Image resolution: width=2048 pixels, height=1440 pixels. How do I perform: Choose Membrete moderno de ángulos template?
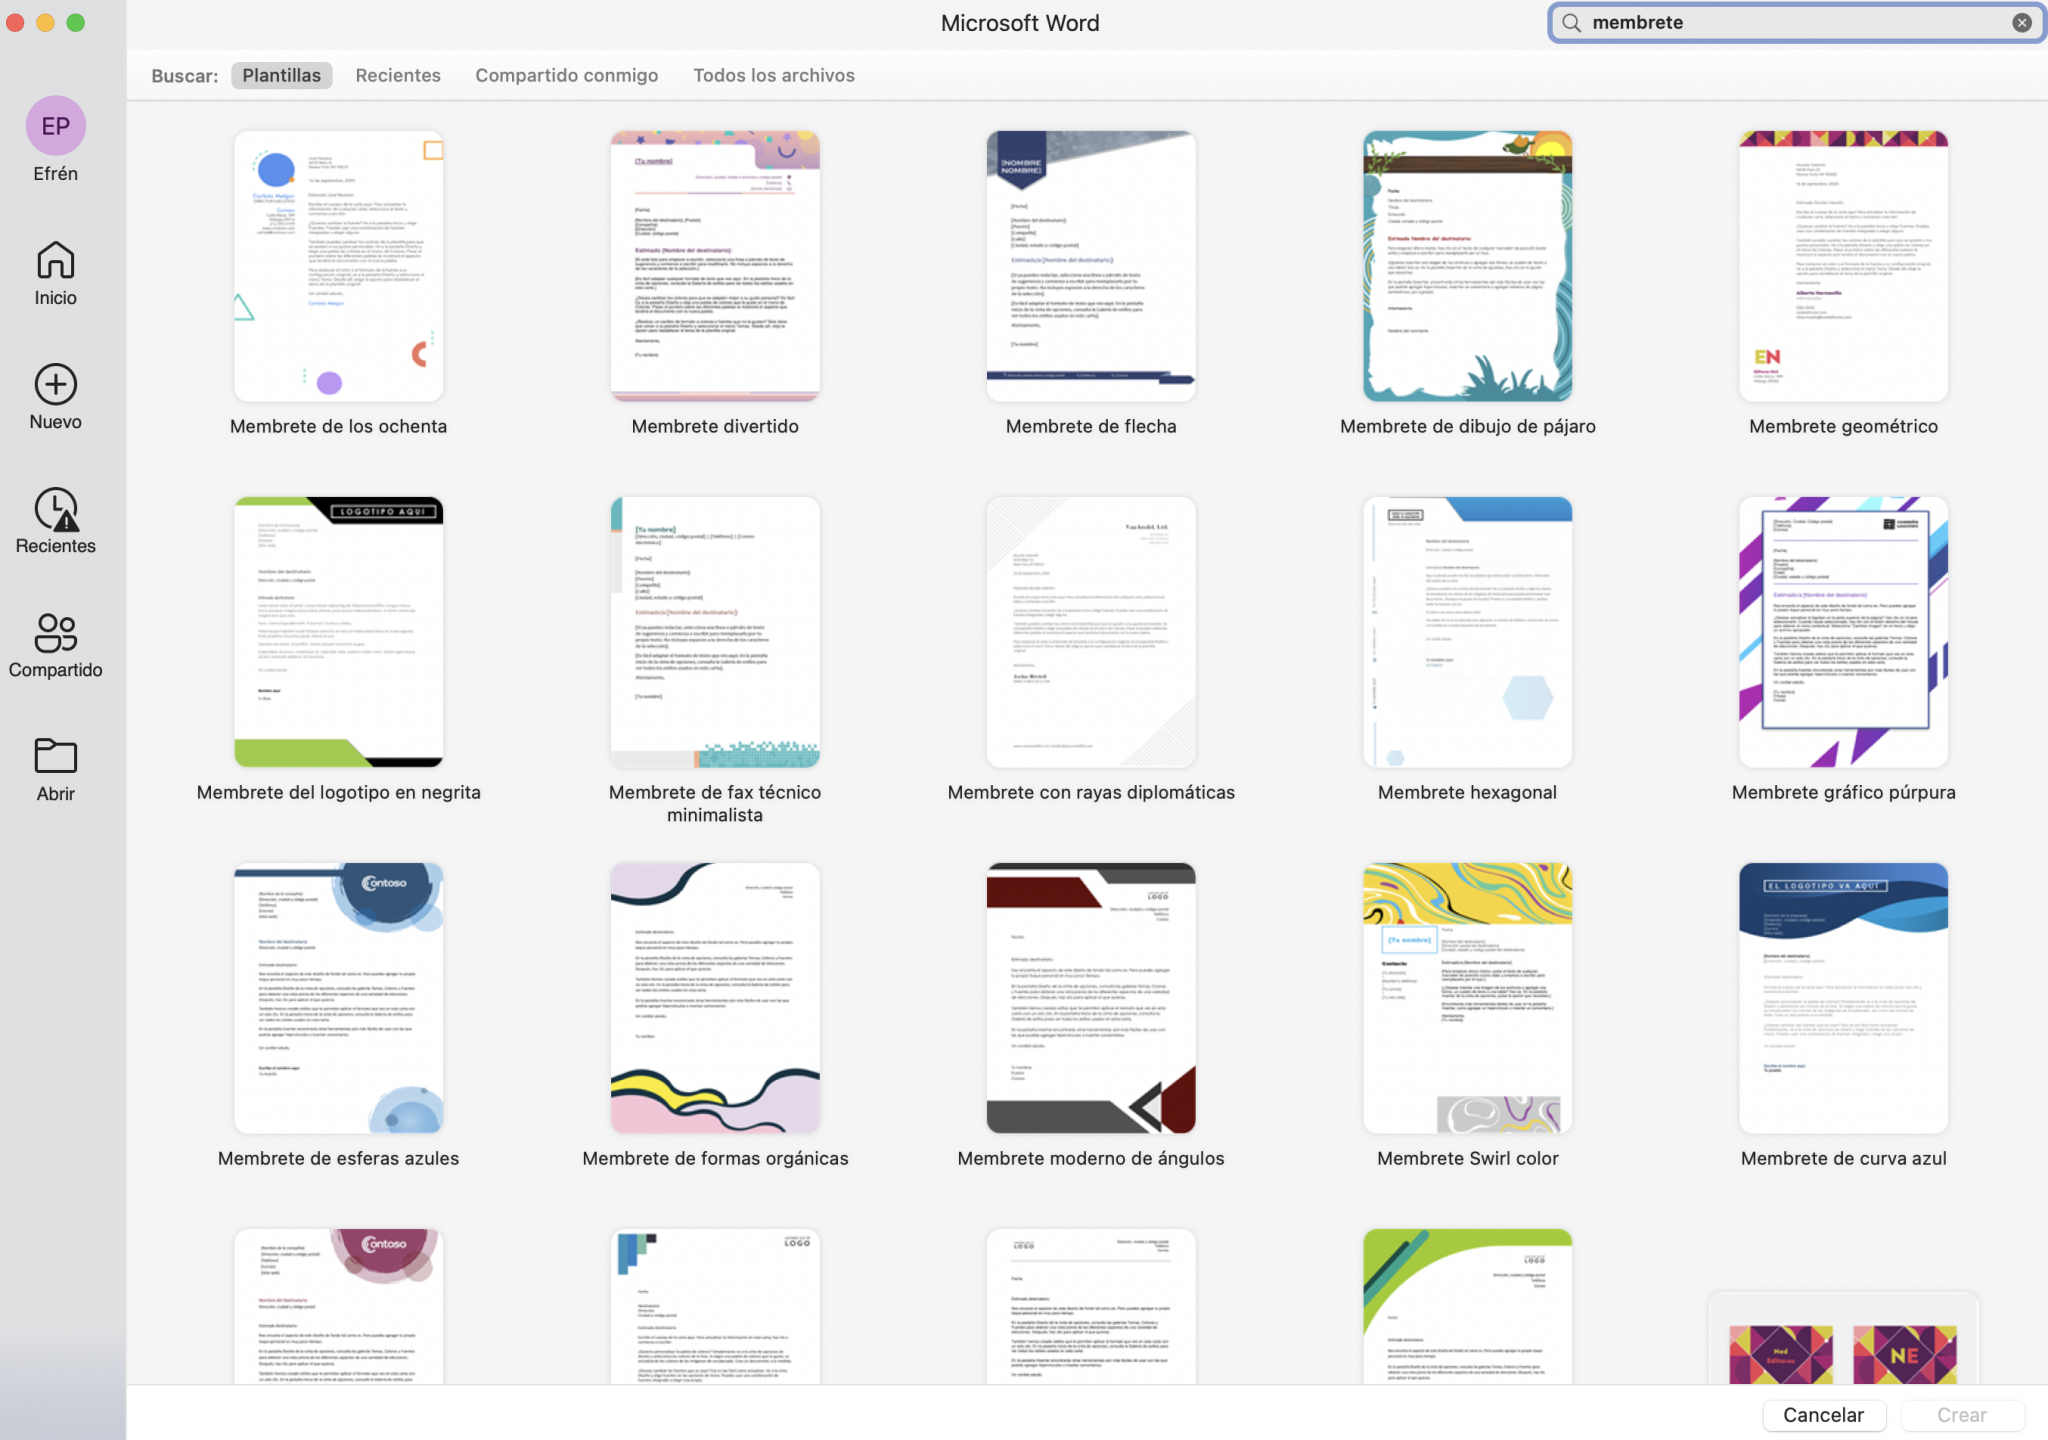1090,998
